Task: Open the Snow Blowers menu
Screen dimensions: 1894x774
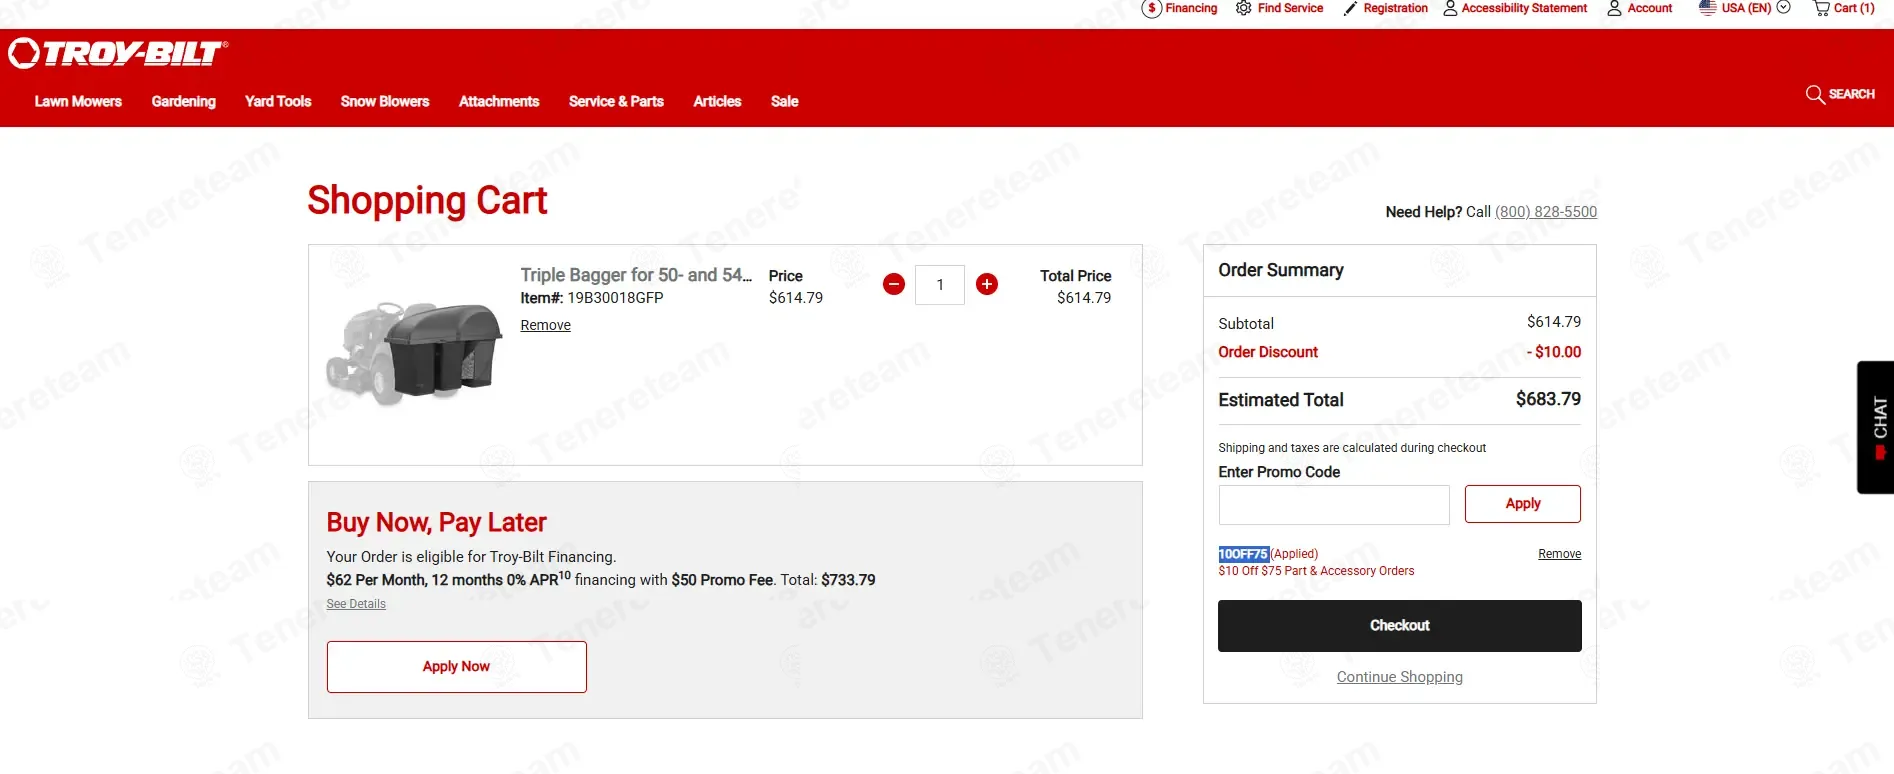Action: [385, 101]
